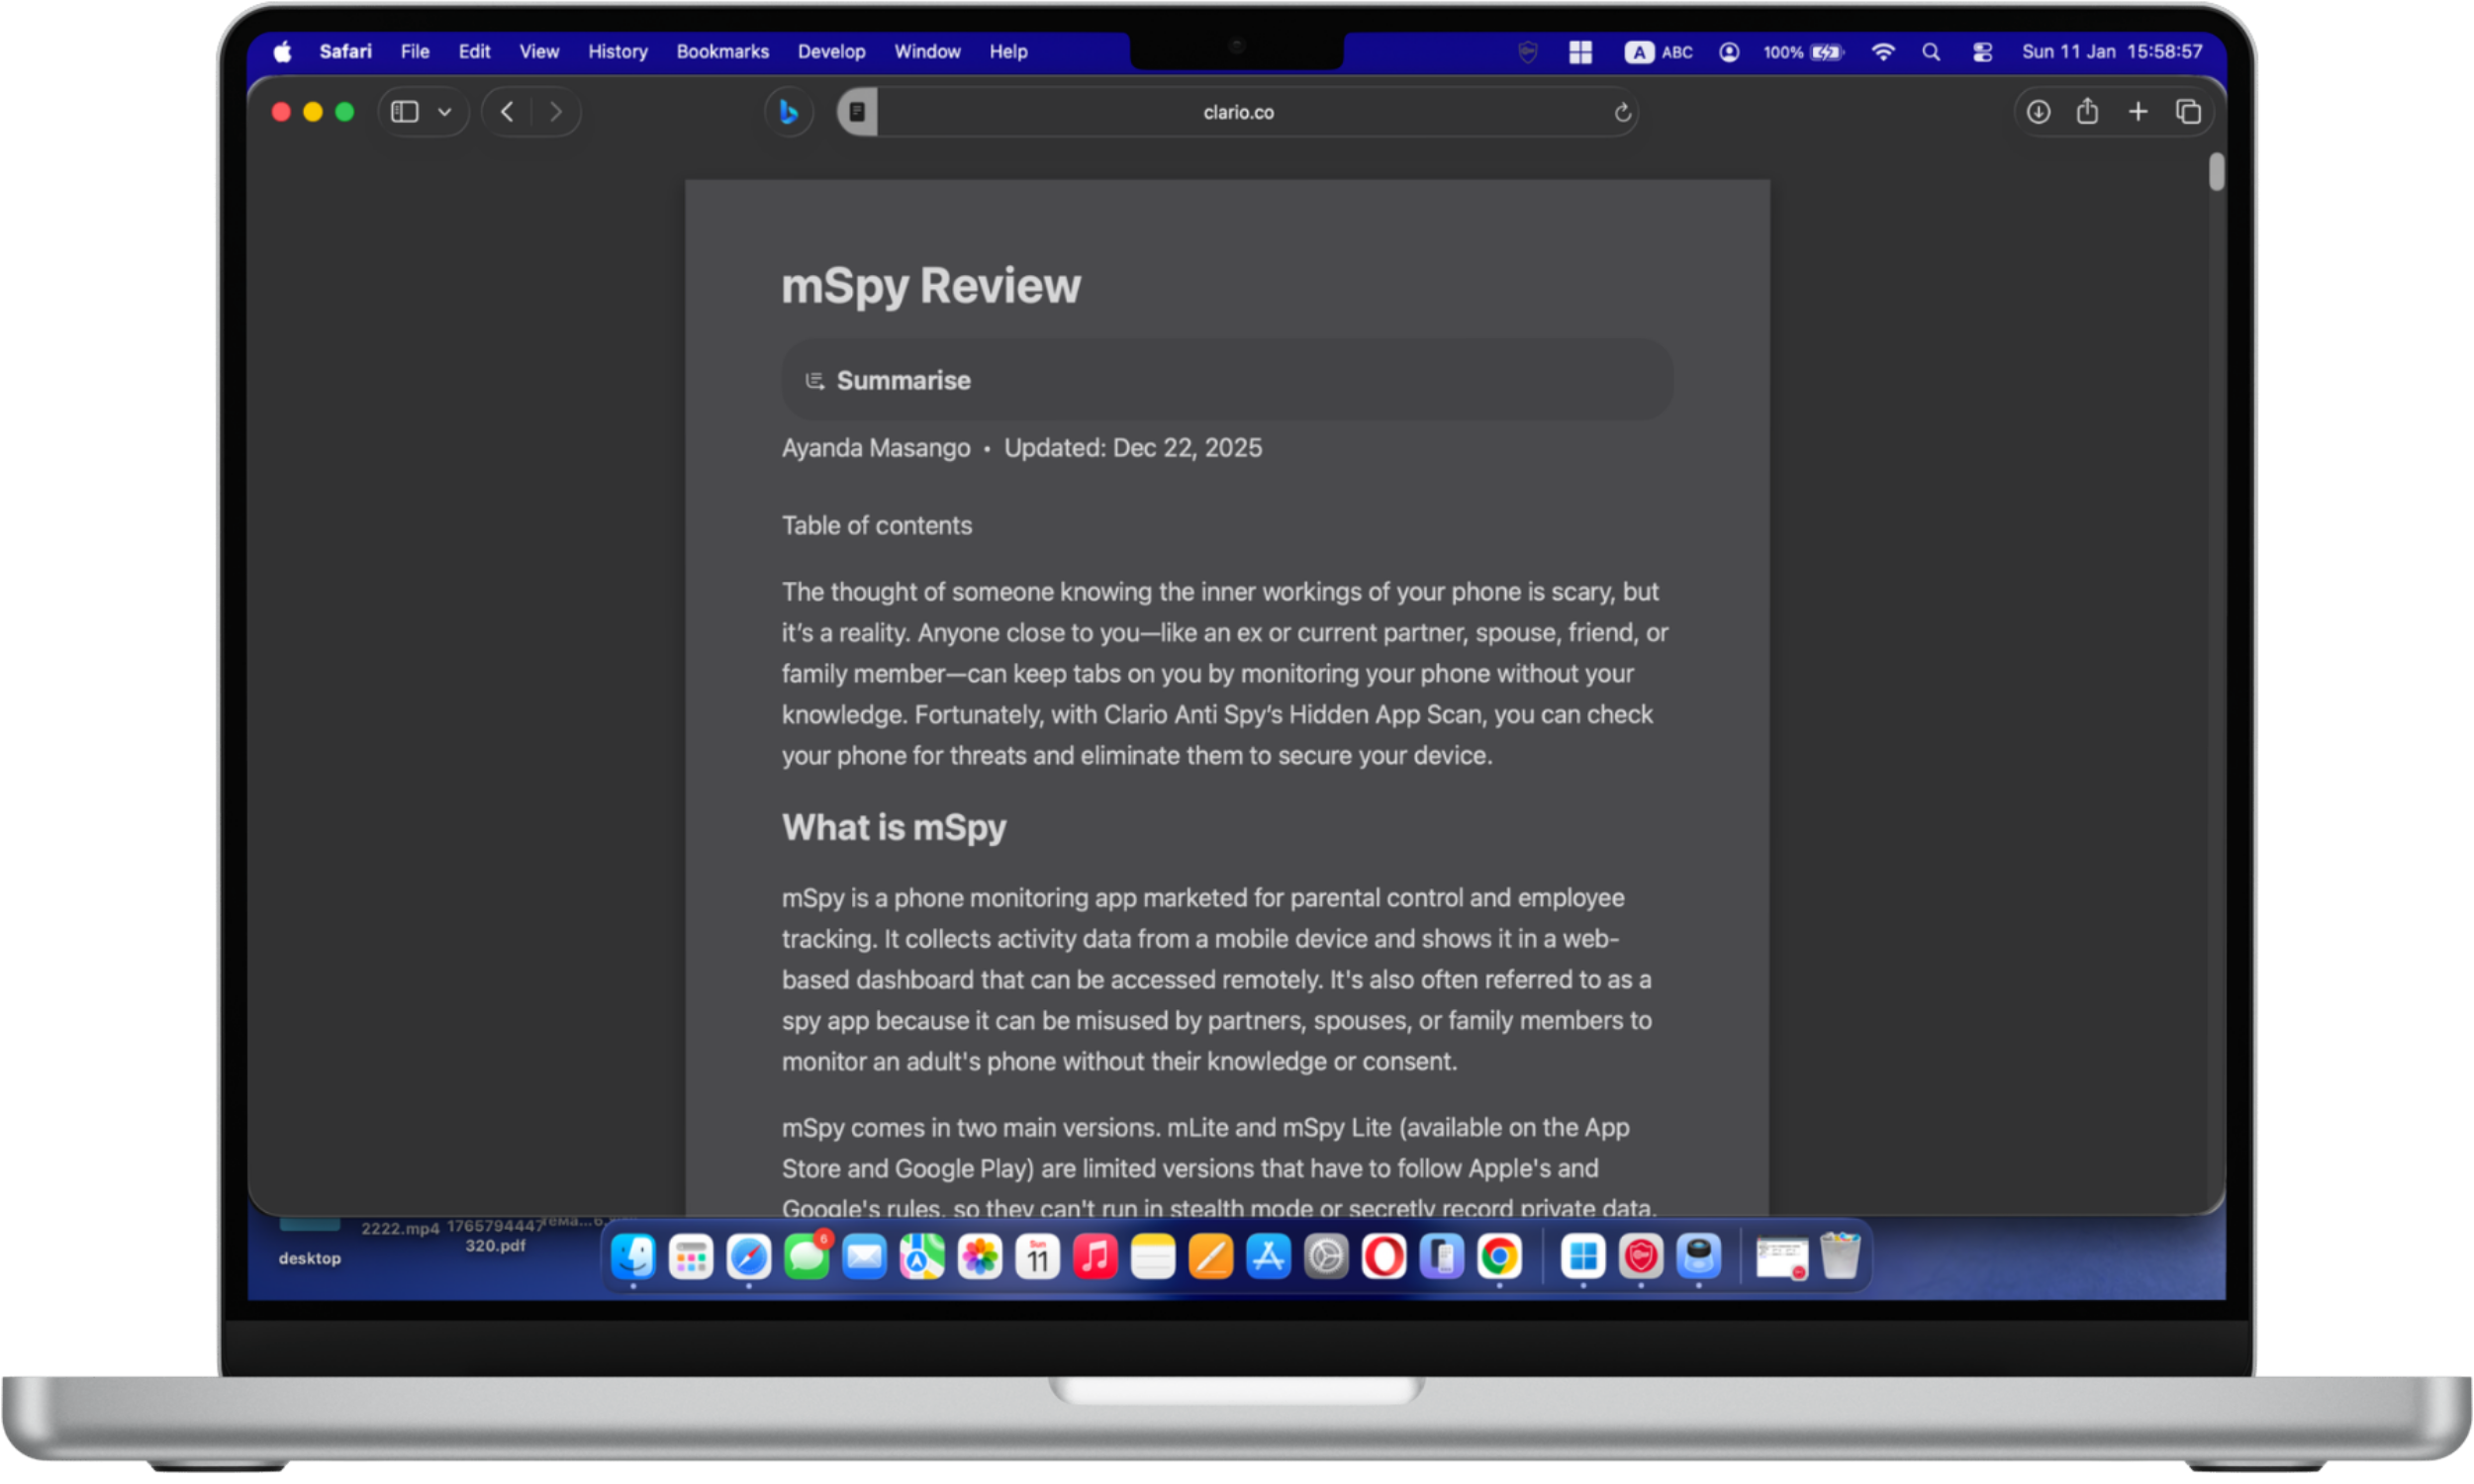Click the Share icon in Safari toolbar

2087,111
